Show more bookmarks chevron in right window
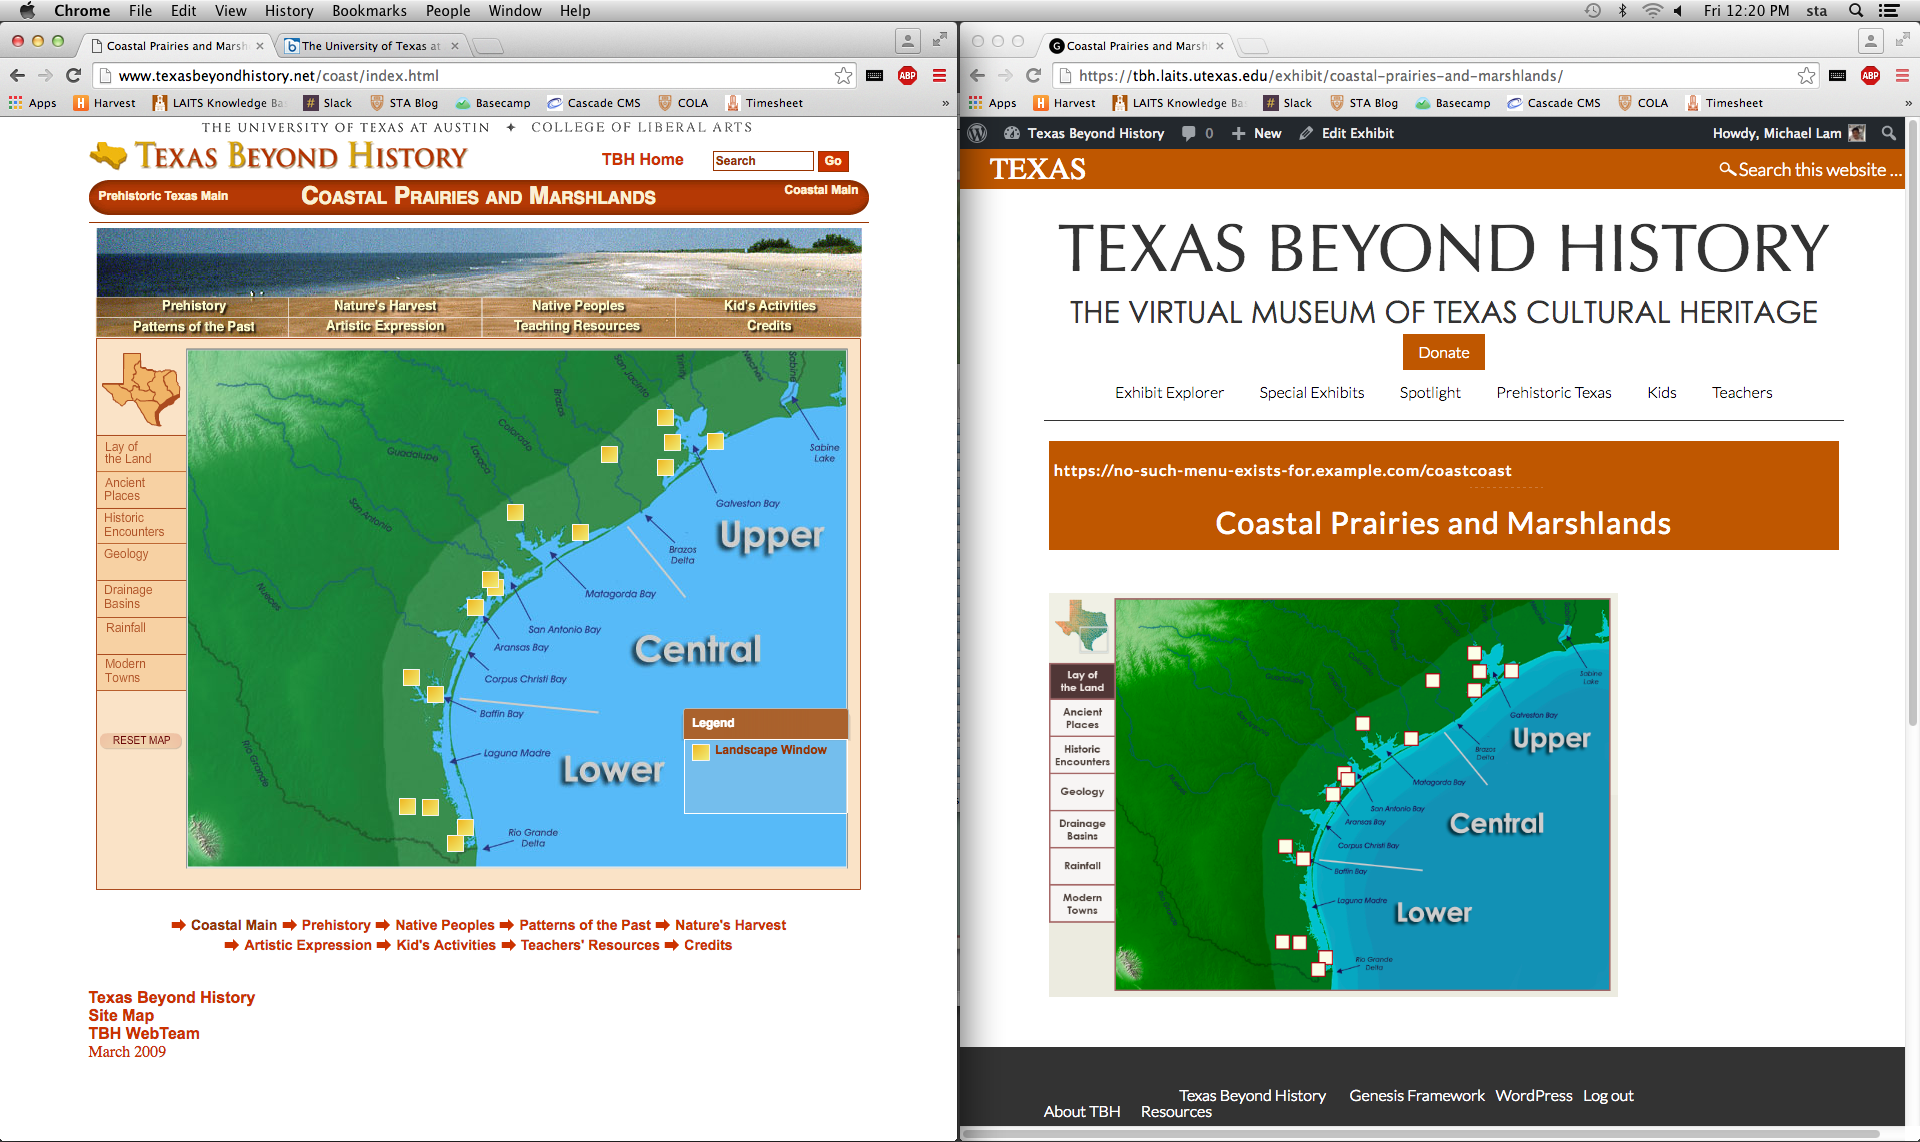1920x1142 pixels. [1908, 103]
